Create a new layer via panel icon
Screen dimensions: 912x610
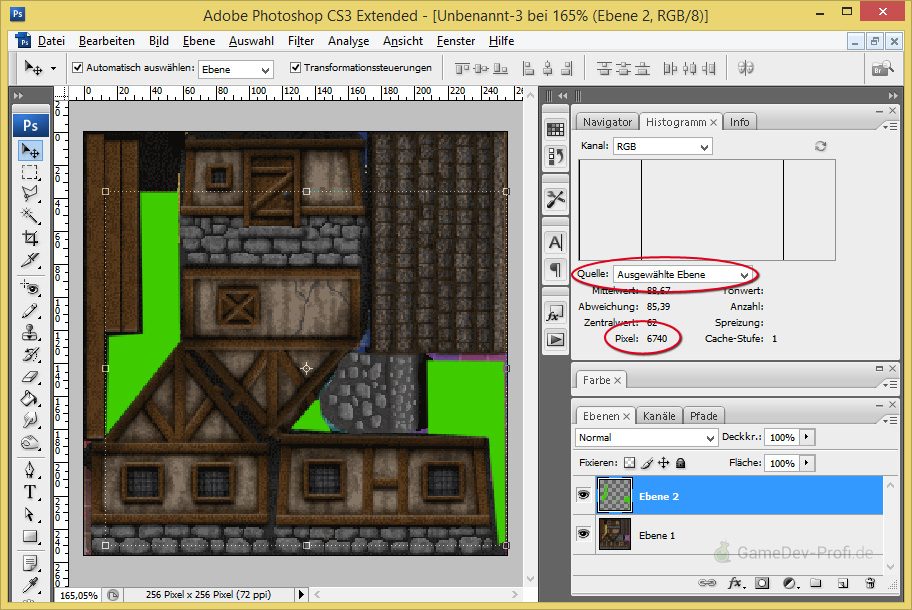(x=842, y=582)
